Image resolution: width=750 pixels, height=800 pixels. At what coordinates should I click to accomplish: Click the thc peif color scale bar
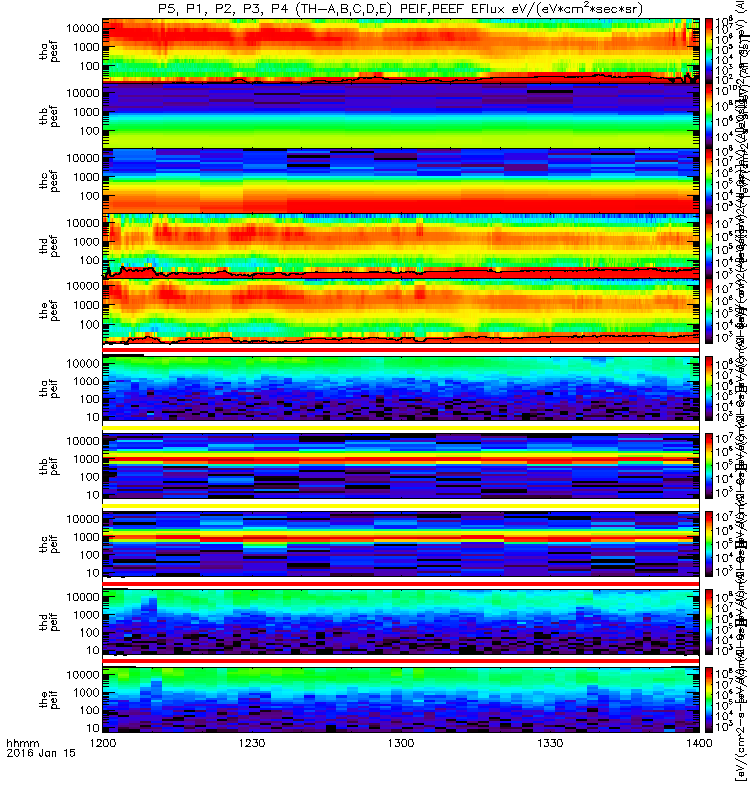[x=709, y=544]
